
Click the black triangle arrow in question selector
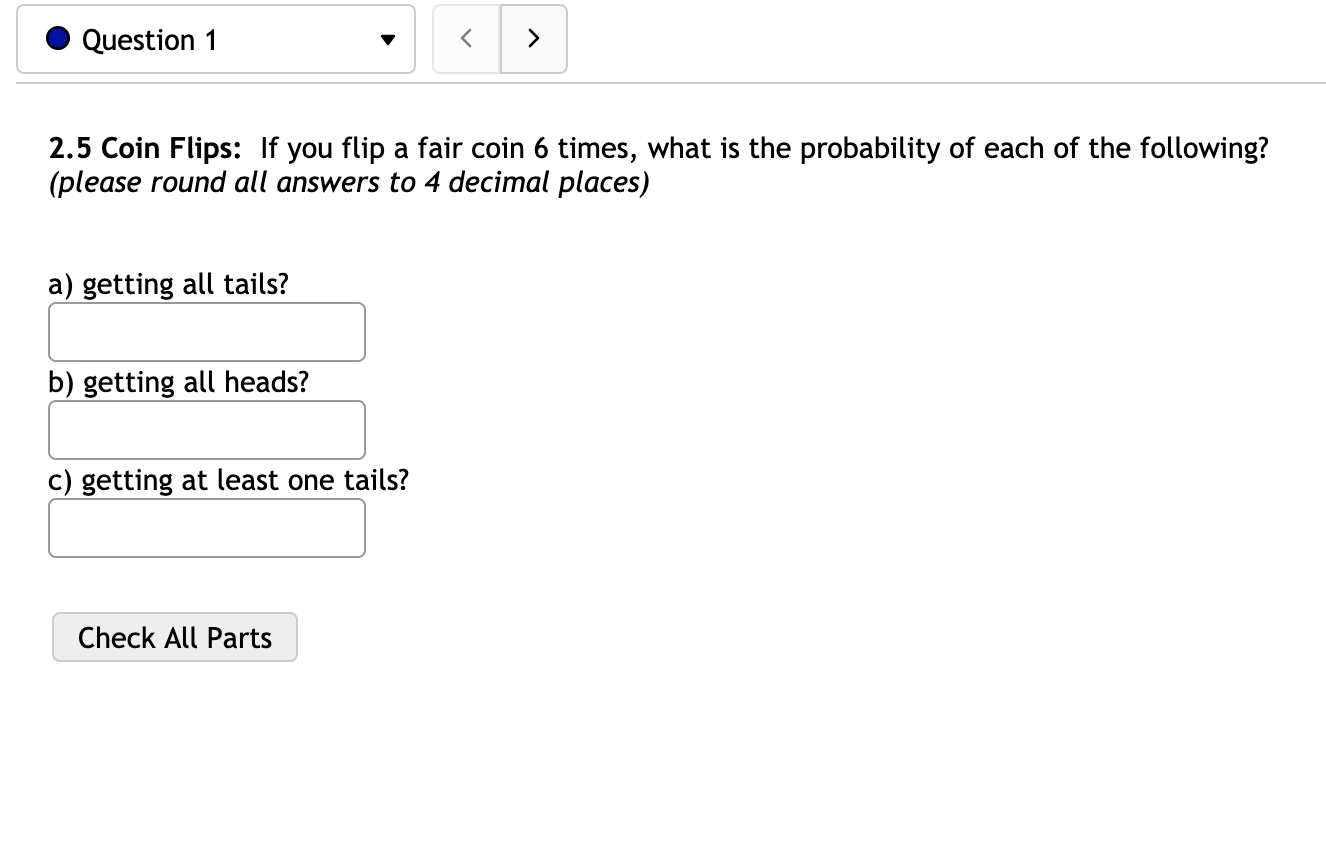point(386,41)
